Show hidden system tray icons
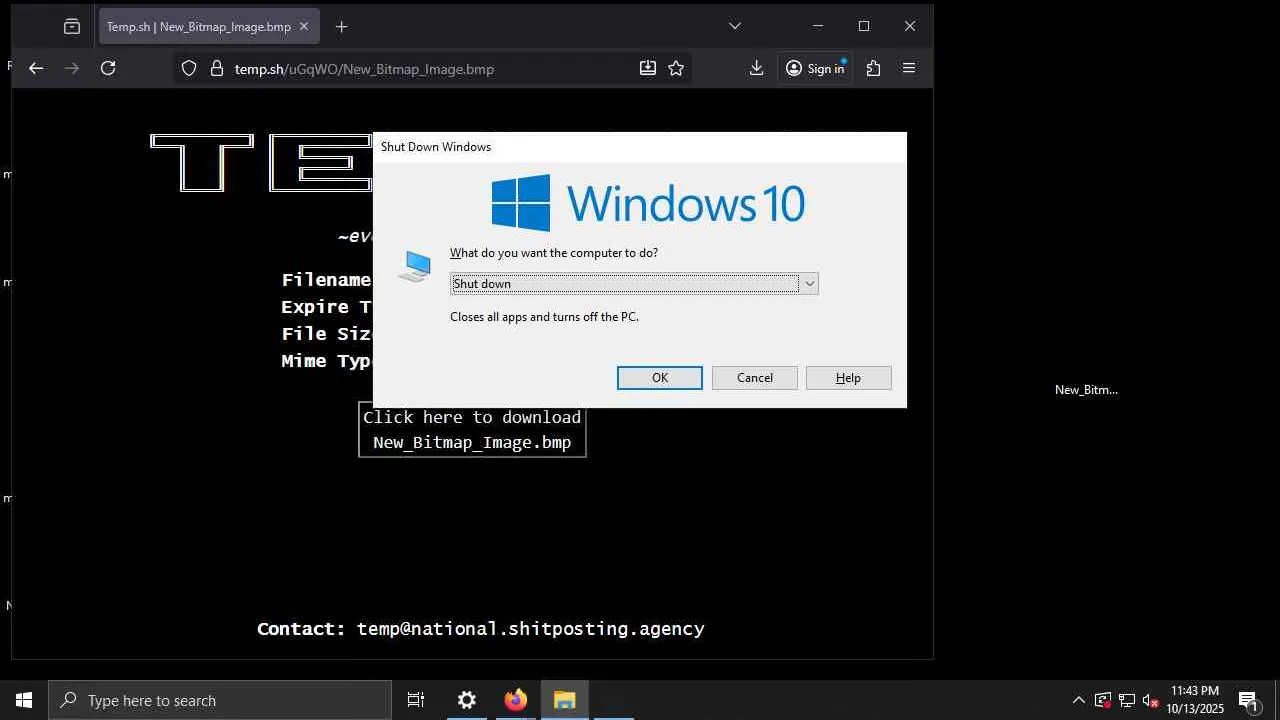This screenshot has width=1280, height=720. tap(1078, 700)
